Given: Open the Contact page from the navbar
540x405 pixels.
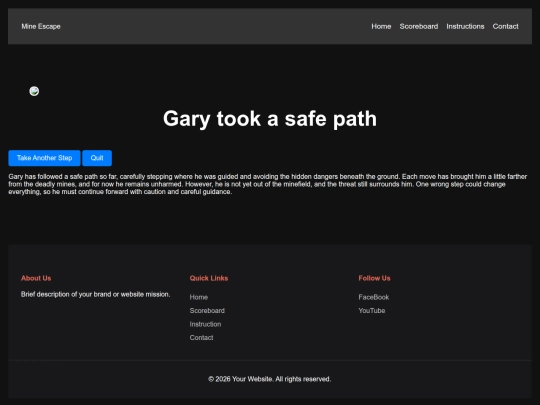Looking at the screenshot, I should (x=505, y=27).
